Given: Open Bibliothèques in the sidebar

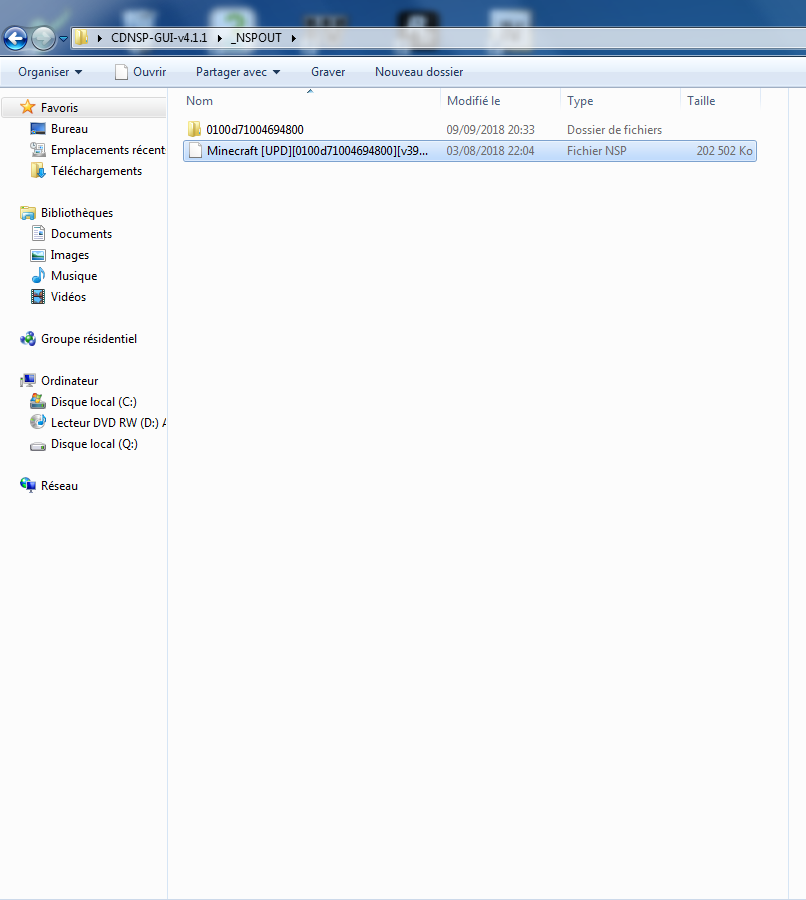Looking at the screenshot, I should [77, 213].
